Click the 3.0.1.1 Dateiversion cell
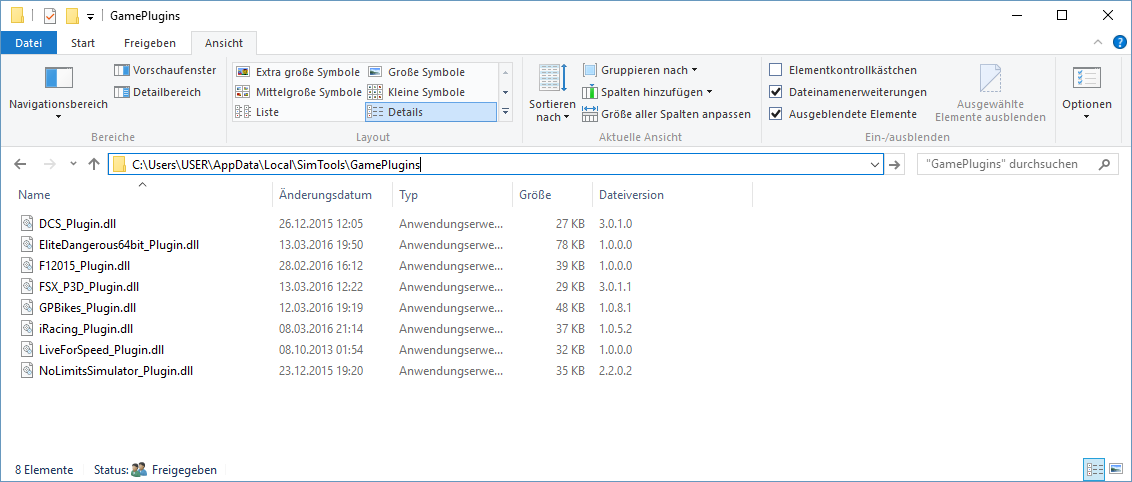 click(x=616, y=286)
